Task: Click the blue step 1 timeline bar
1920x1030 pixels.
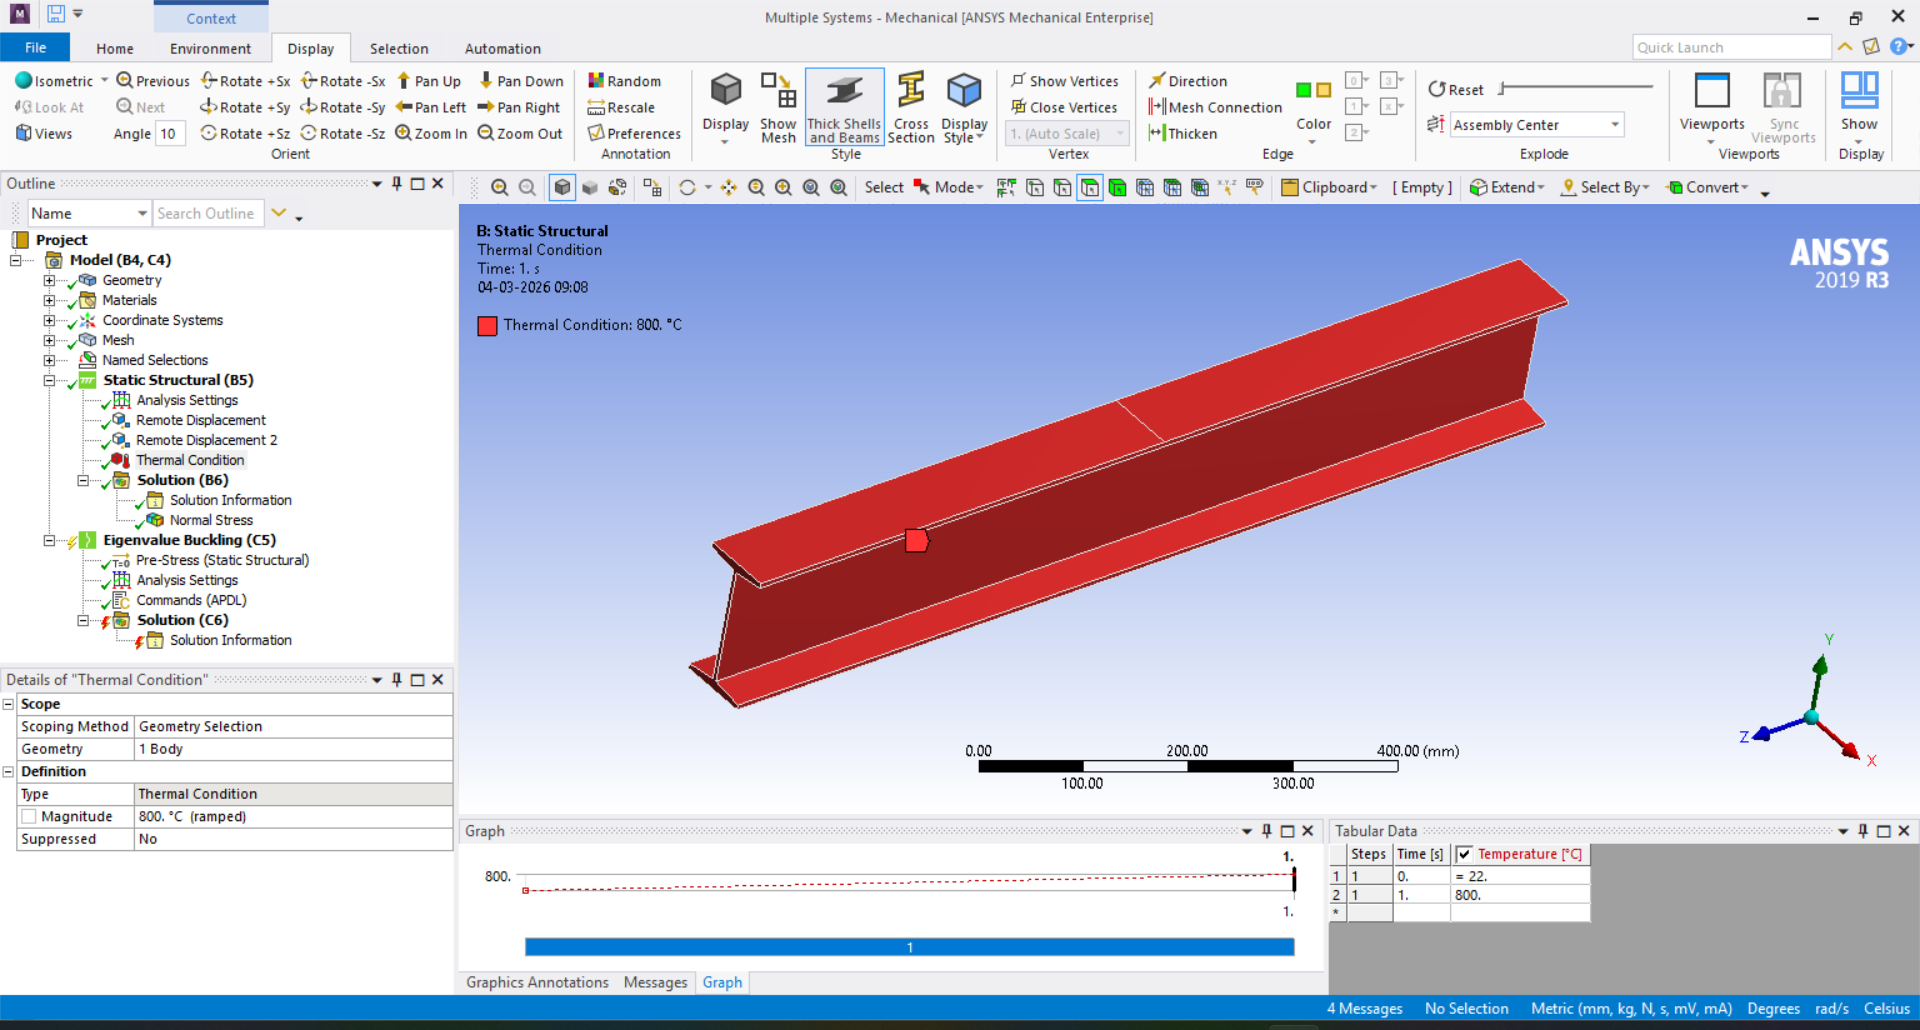Action: click(910, 947)
